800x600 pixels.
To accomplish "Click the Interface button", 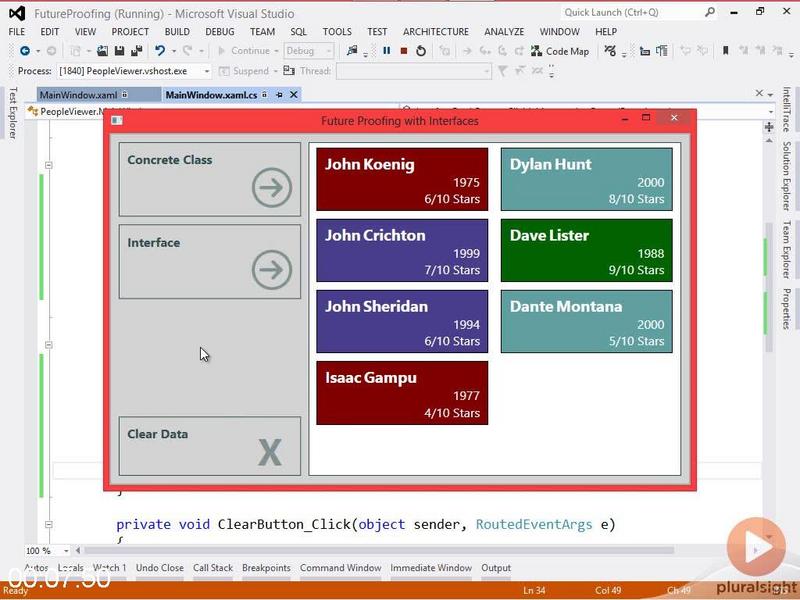I will pyautogui.click(x=210, y=261).
